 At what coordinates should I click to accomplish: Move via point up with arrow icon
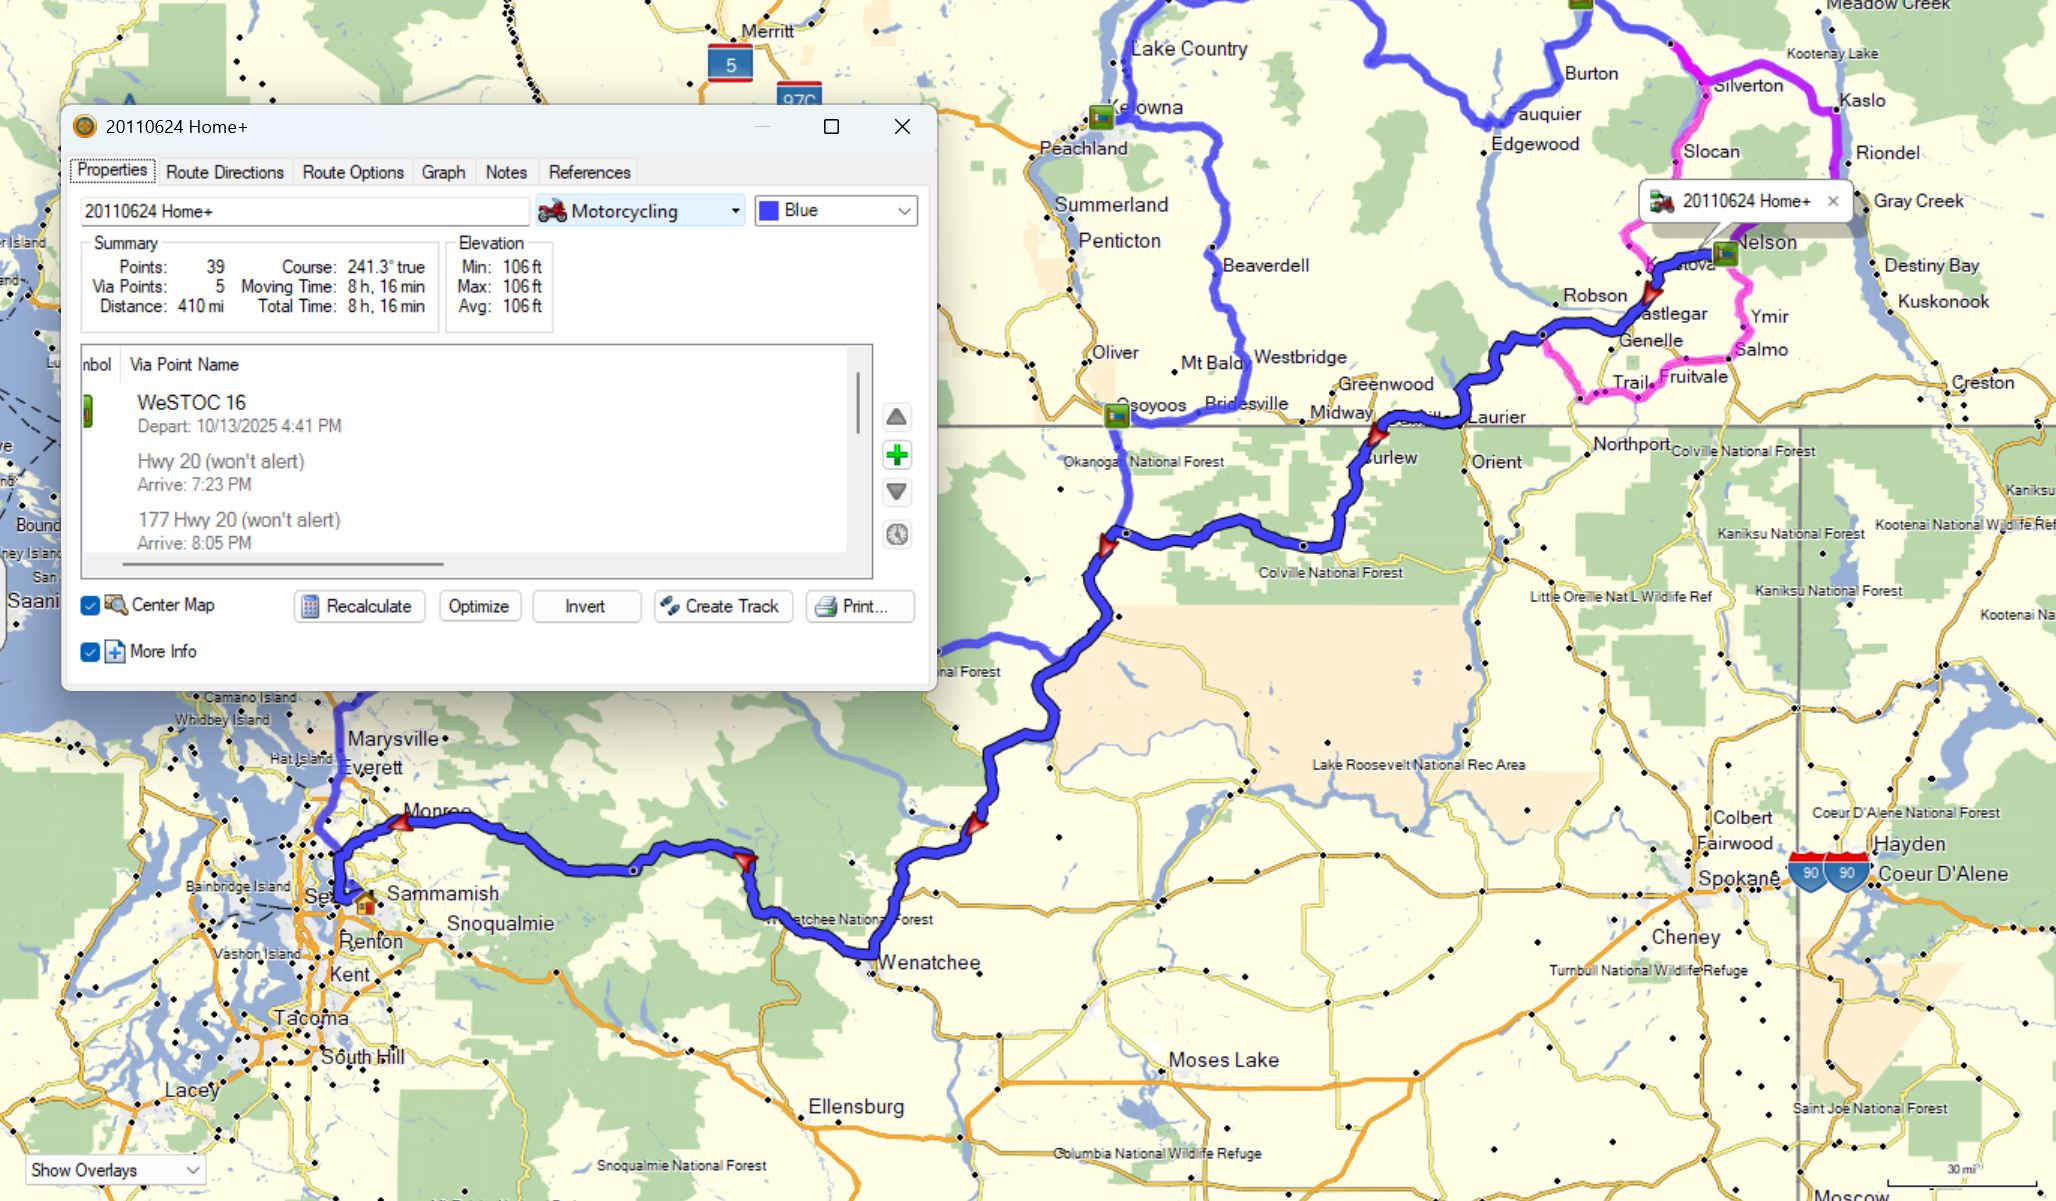897,417
